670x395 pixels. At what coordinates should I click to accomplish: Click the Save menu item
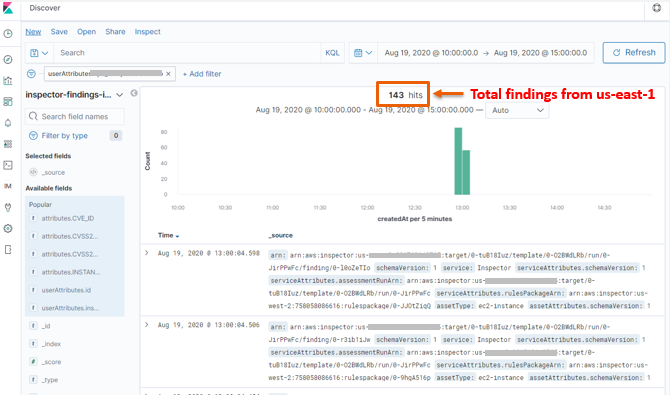pos(59,32)
